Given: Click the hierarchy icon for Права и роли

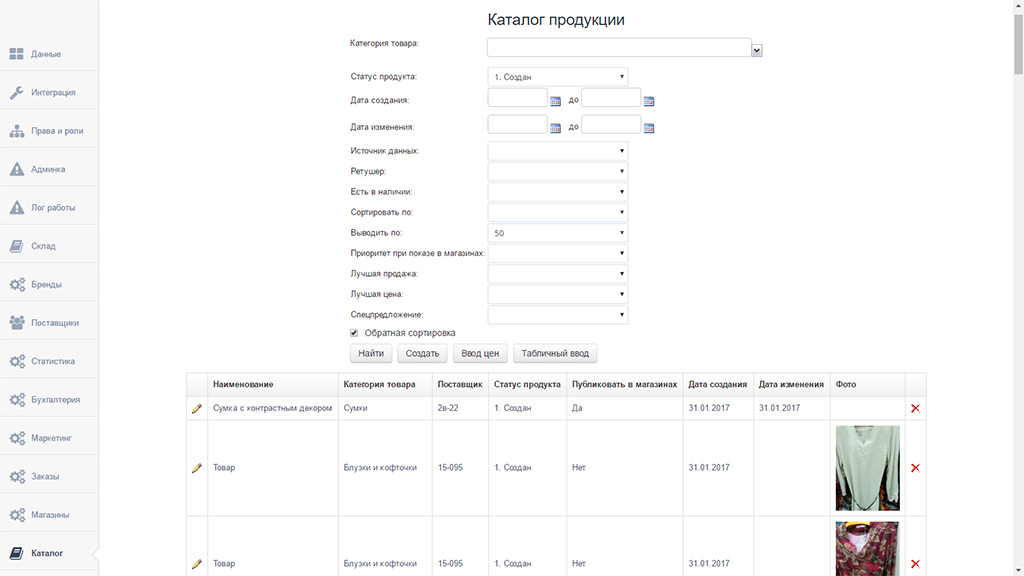Looking at the screenshot, I should coord(16,131).
